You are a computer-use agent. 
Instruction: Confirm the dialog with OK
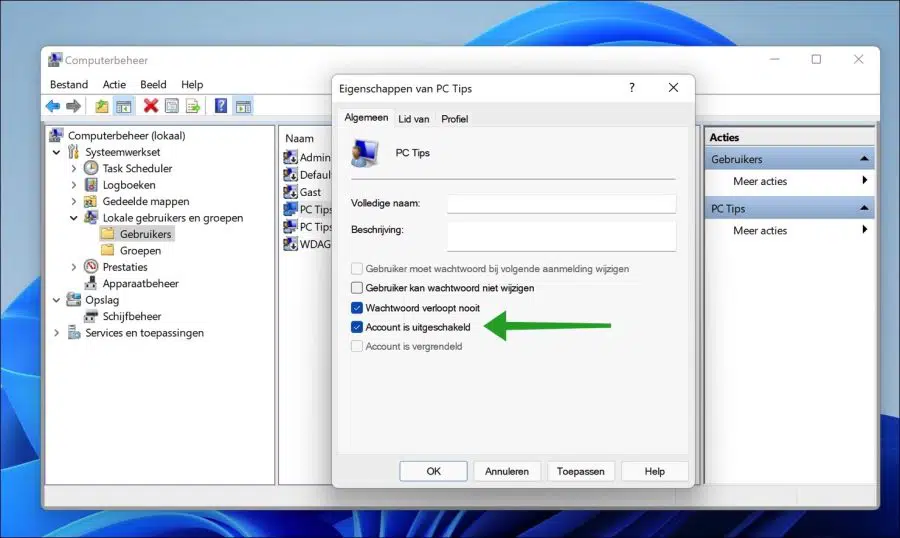[433, 471]
